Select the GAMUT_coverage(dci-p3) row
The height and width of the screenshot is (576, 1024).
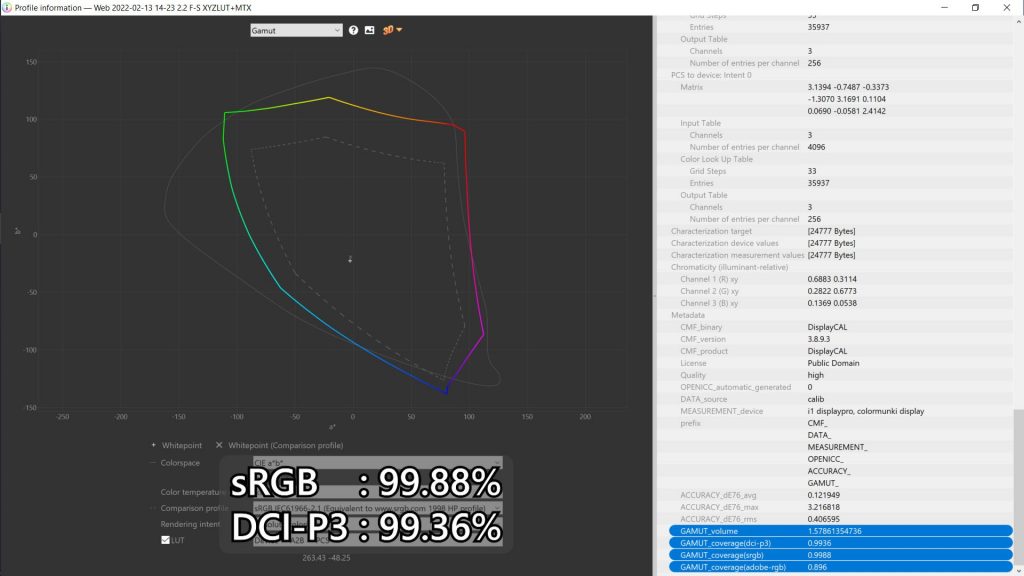point(840,543)
